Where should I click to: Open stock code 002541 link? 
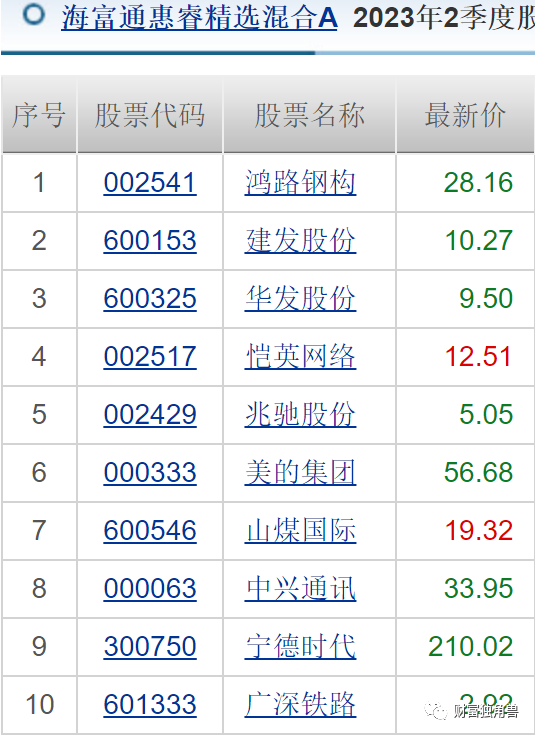[x=150, y=182]
